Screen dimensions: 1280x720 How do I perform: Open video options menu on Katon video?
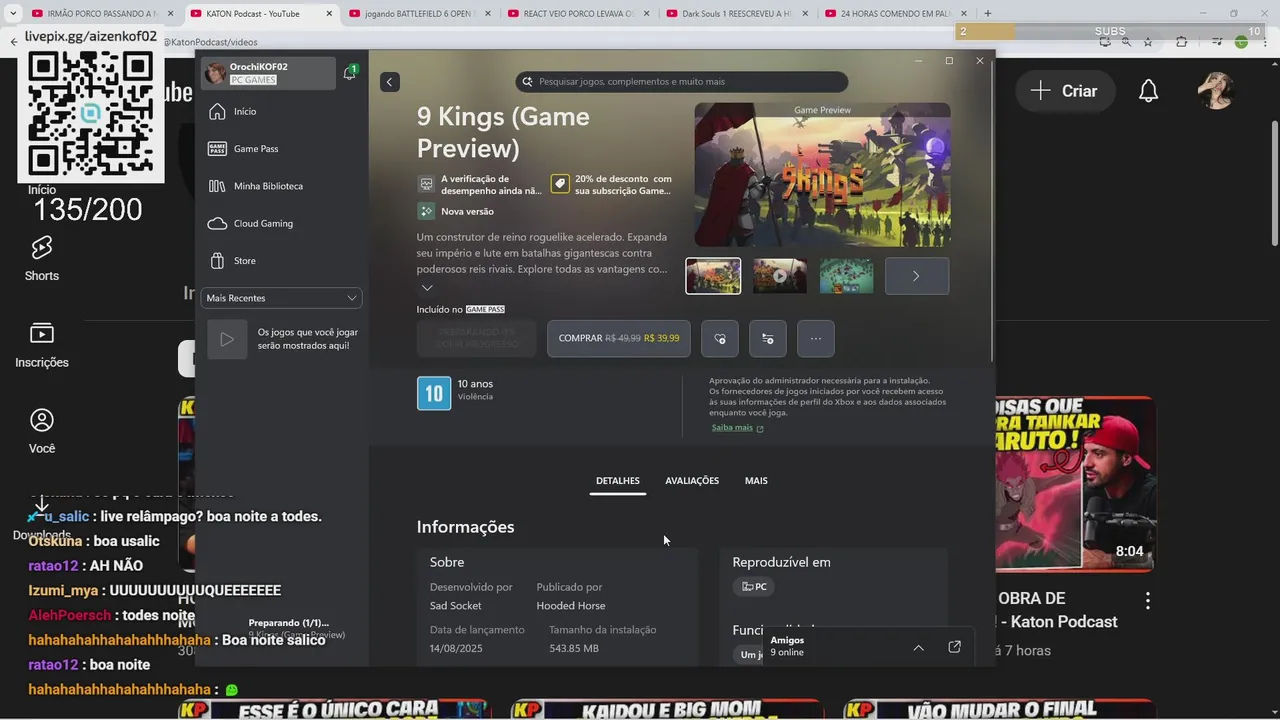pos(1148,601)
